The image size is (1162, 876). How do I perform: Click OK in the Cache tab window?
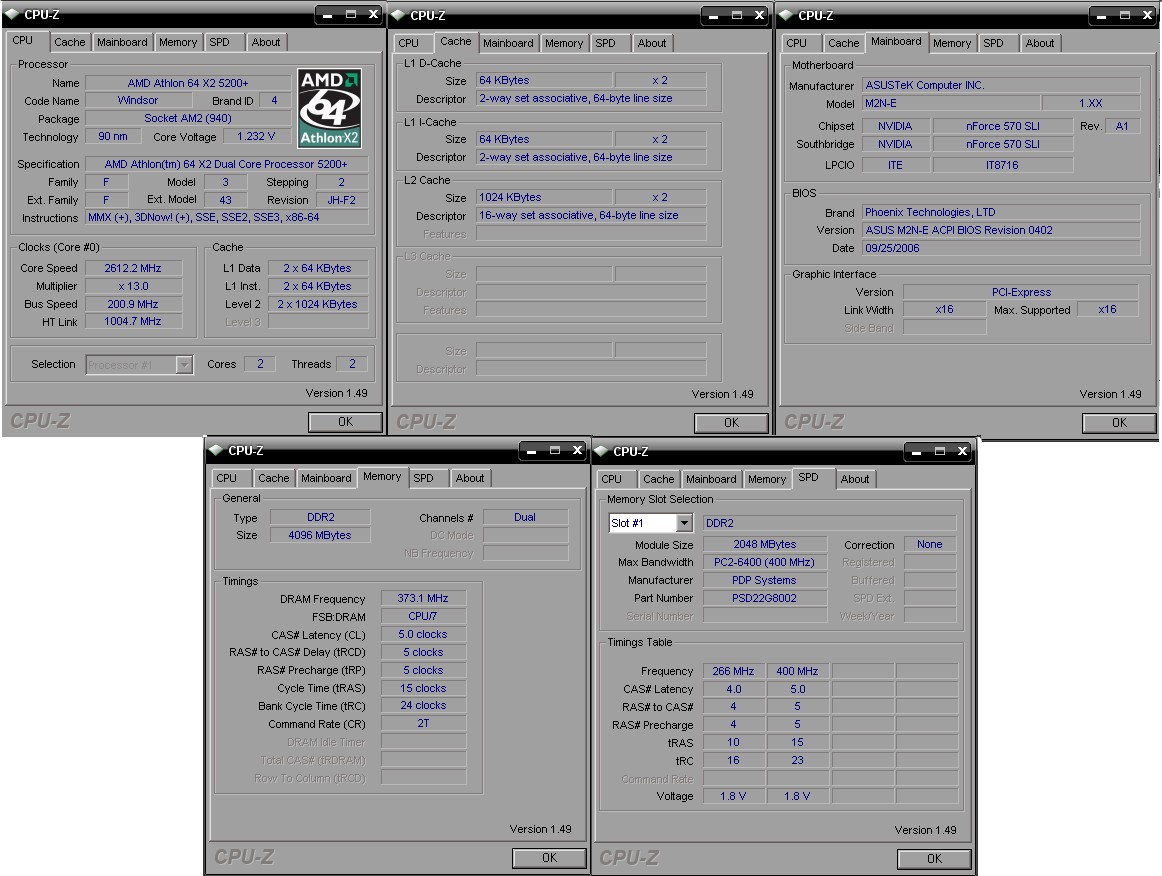[x=731, y=422]
